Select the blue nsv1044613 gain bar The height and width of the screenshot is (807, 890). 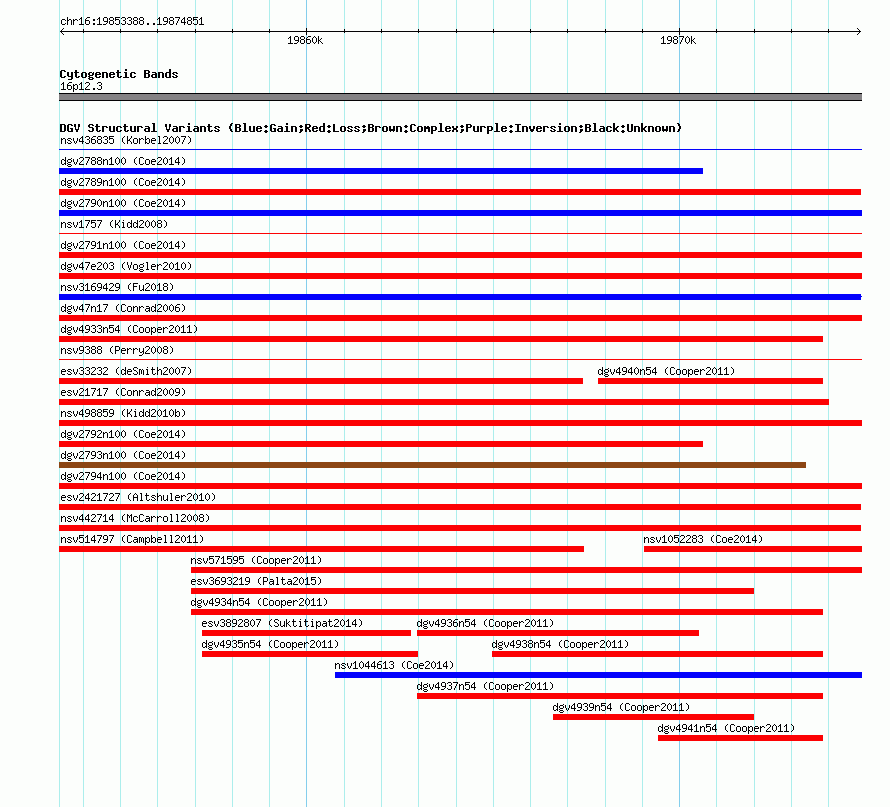[x=598, y=675]
